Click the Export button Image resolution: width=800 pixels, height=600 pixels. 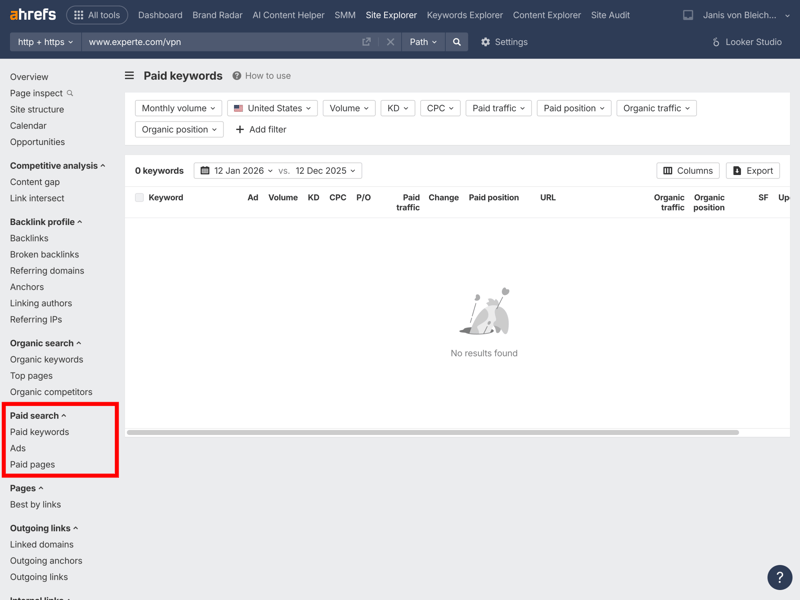[x=753, y=171]
